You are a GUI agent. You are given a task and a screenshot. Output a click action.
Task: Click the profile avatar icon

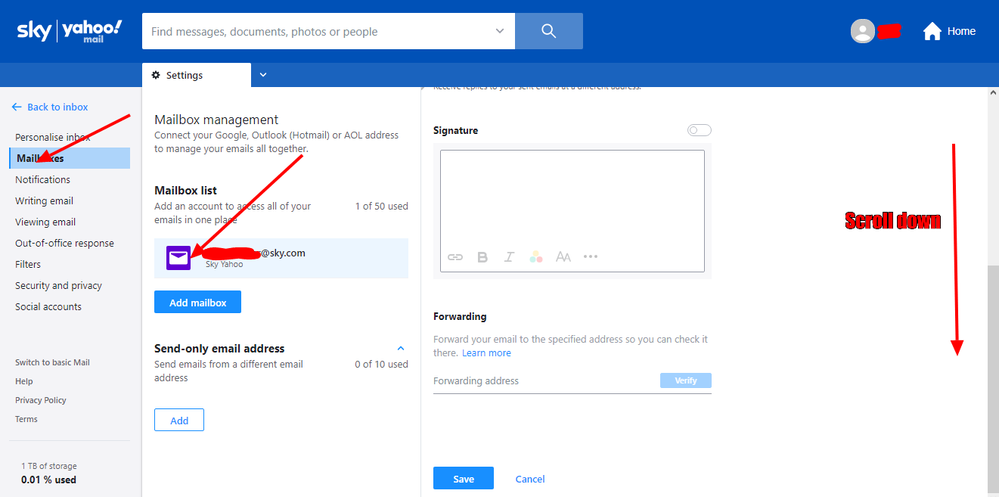coord(862,31)
